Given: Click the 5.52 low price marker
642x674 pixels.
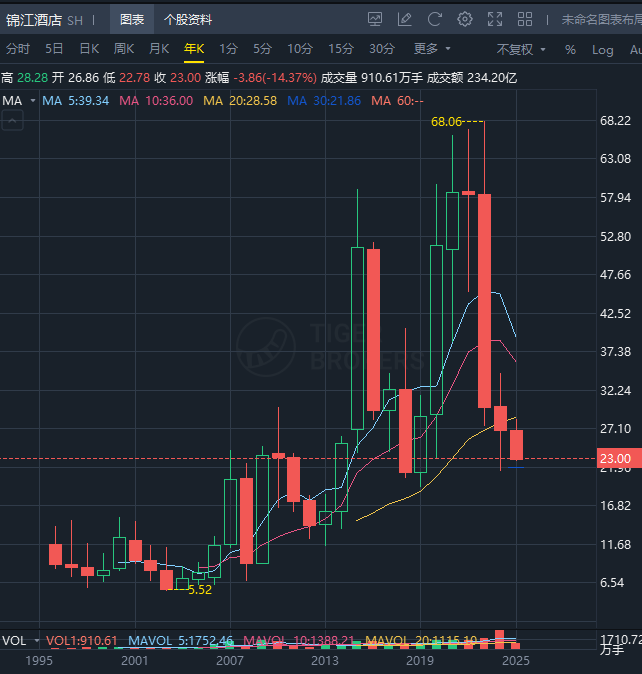Looking at the screenshot, I should (x=200, y=590).
